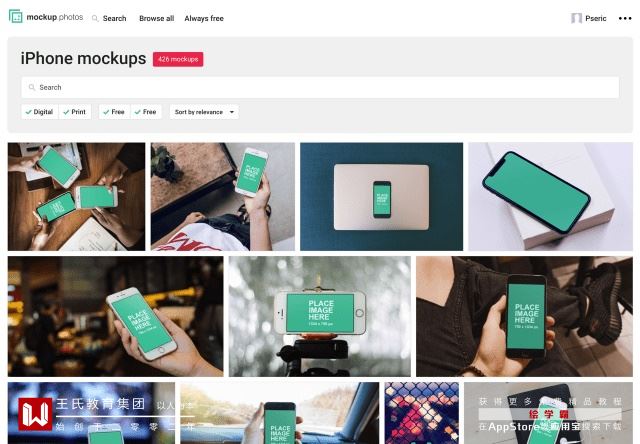The height and width of the screenshot is (444, 640).
Task: Select the iPhone X on white box mockup
Action: (550, 196)
